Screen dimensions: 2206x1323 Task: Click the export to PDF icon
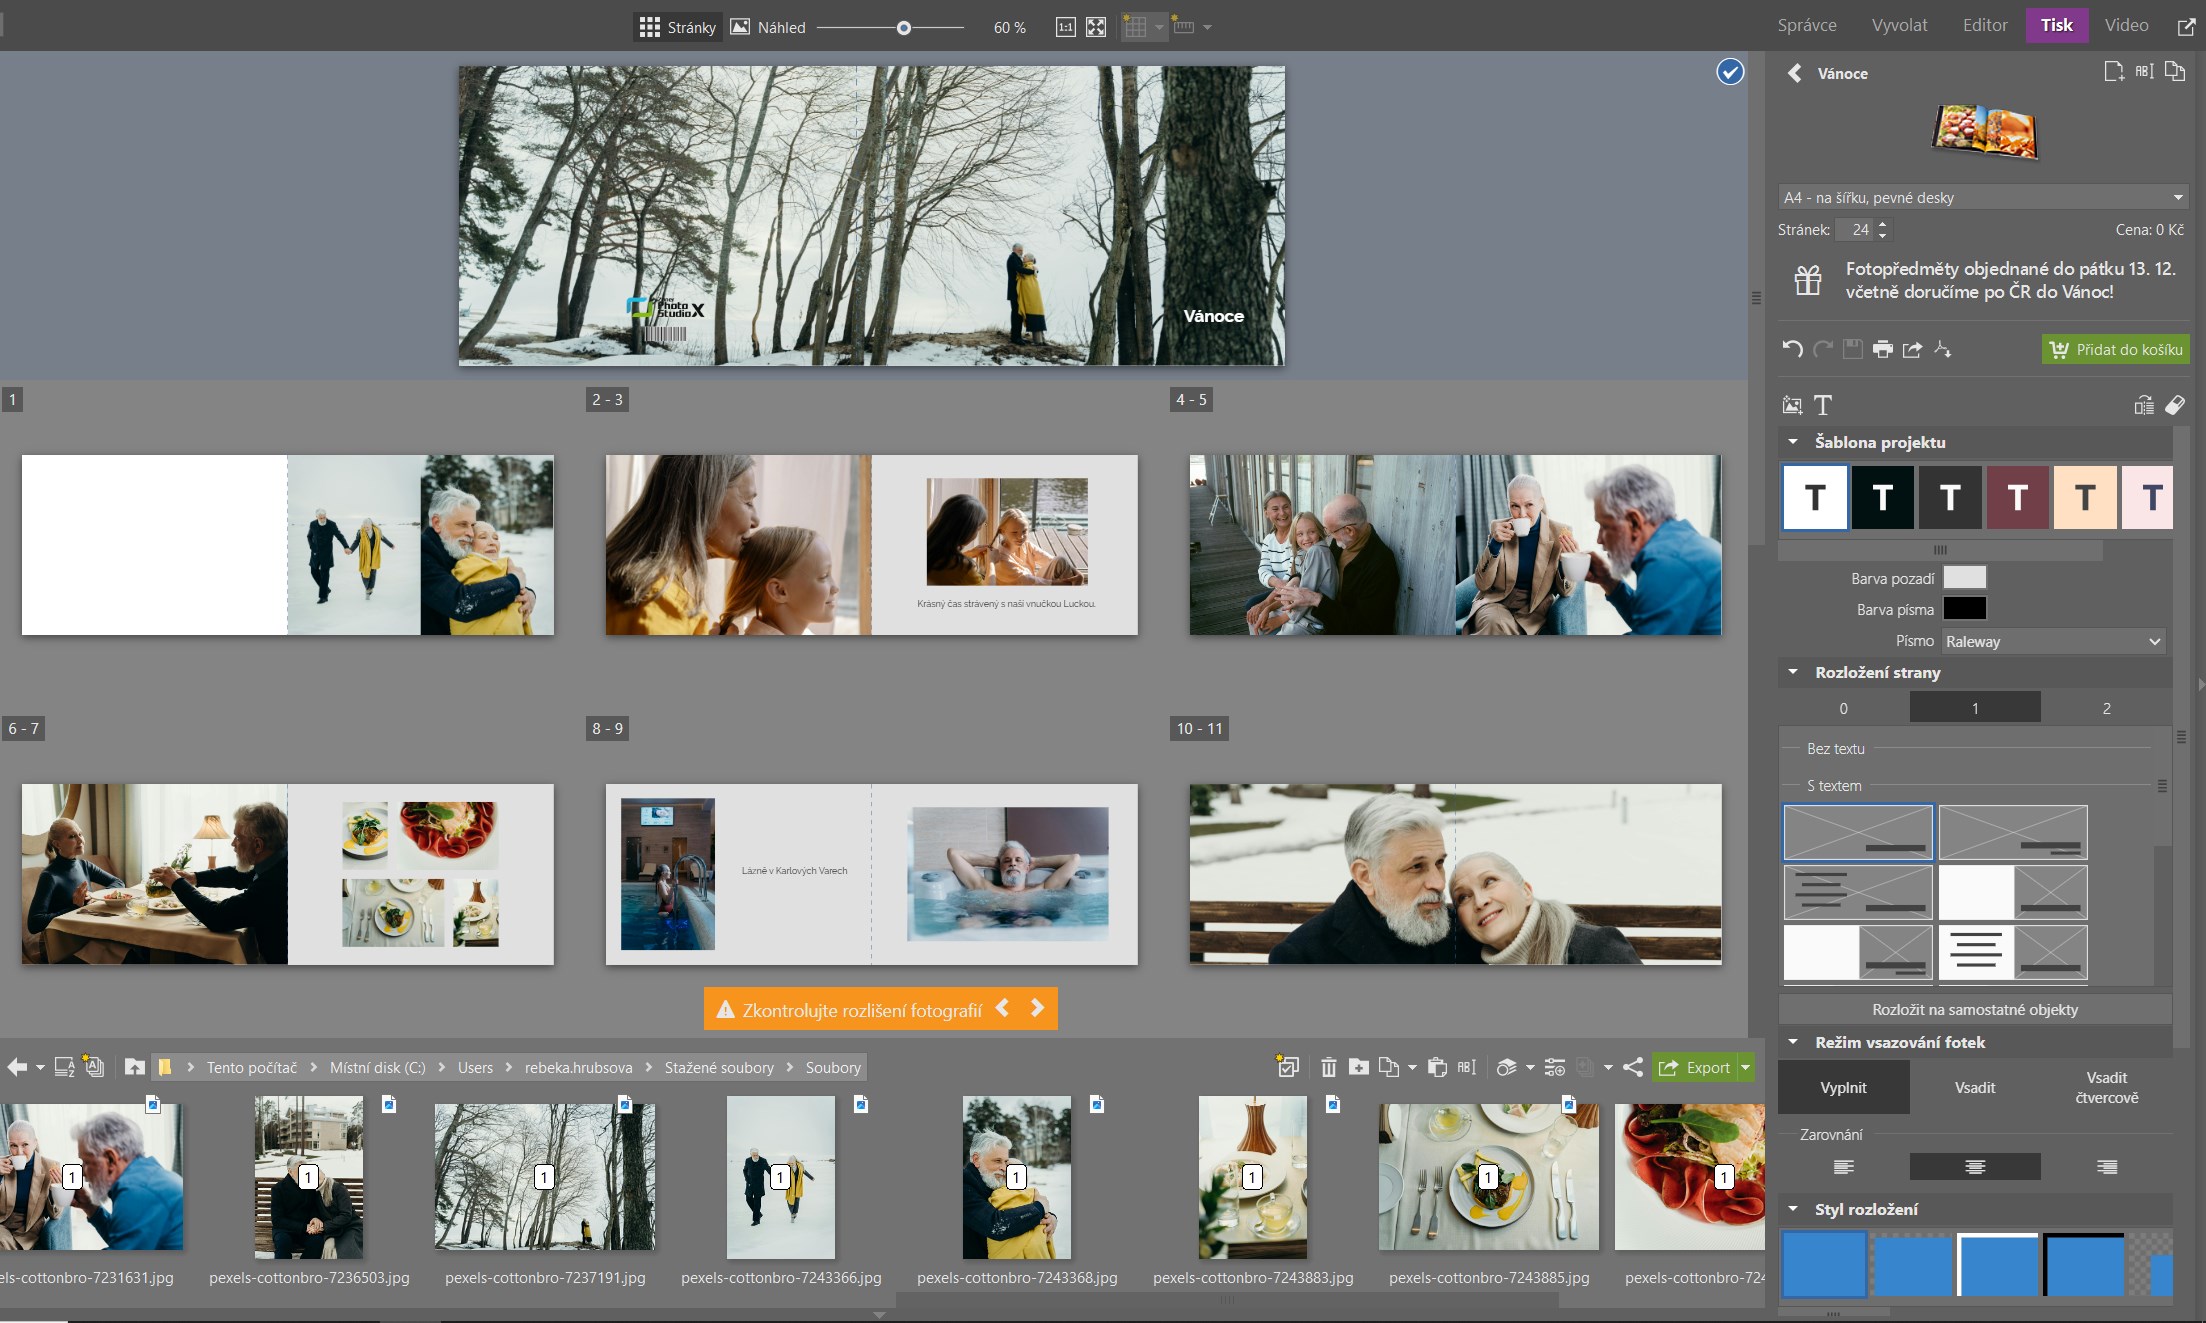(1942, 349)
